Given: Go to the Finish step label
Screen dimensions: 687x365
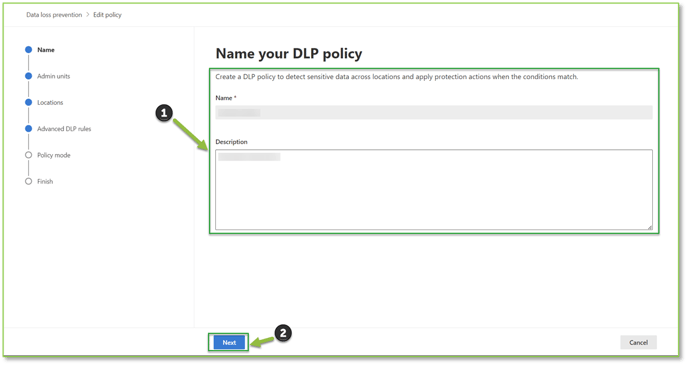Looking at the screenshot, I should tap(45, 181).
